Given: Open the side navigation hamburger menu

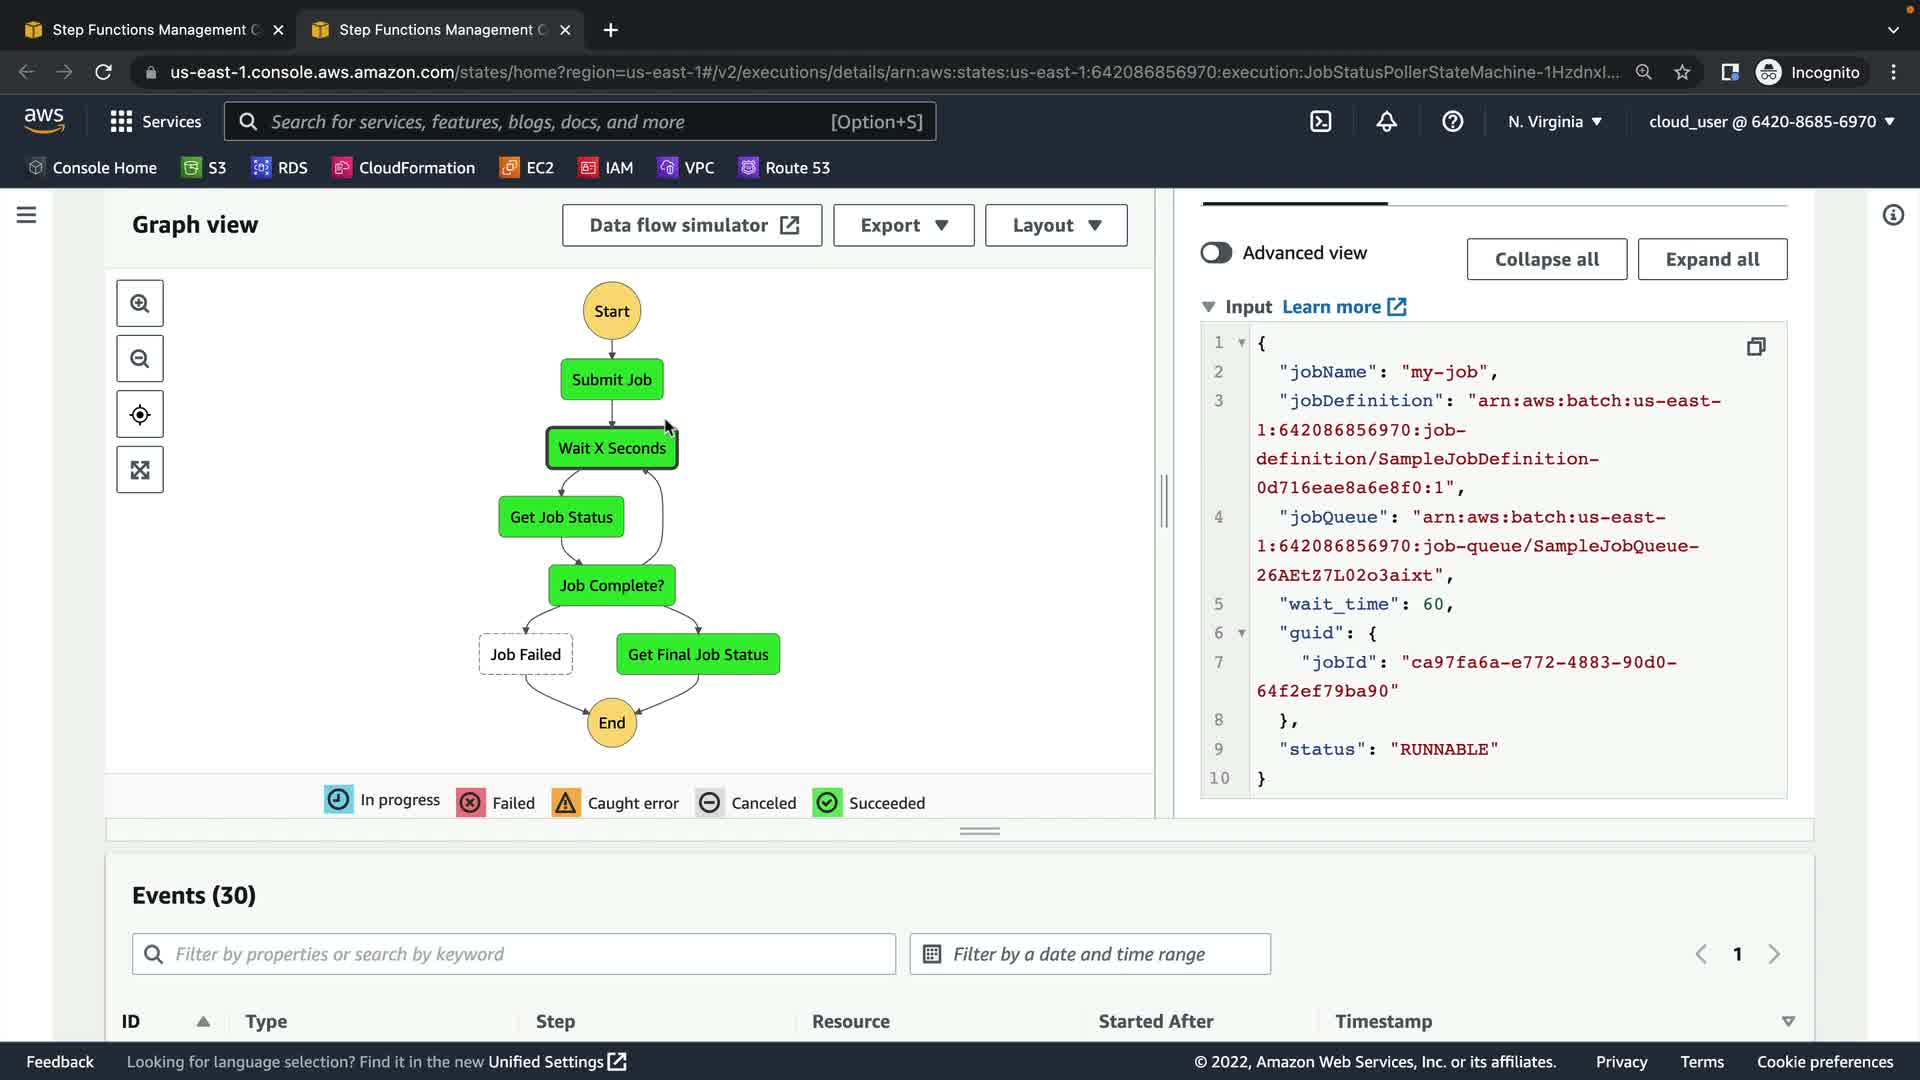Looking at the screenshot, I should (27, 215).
